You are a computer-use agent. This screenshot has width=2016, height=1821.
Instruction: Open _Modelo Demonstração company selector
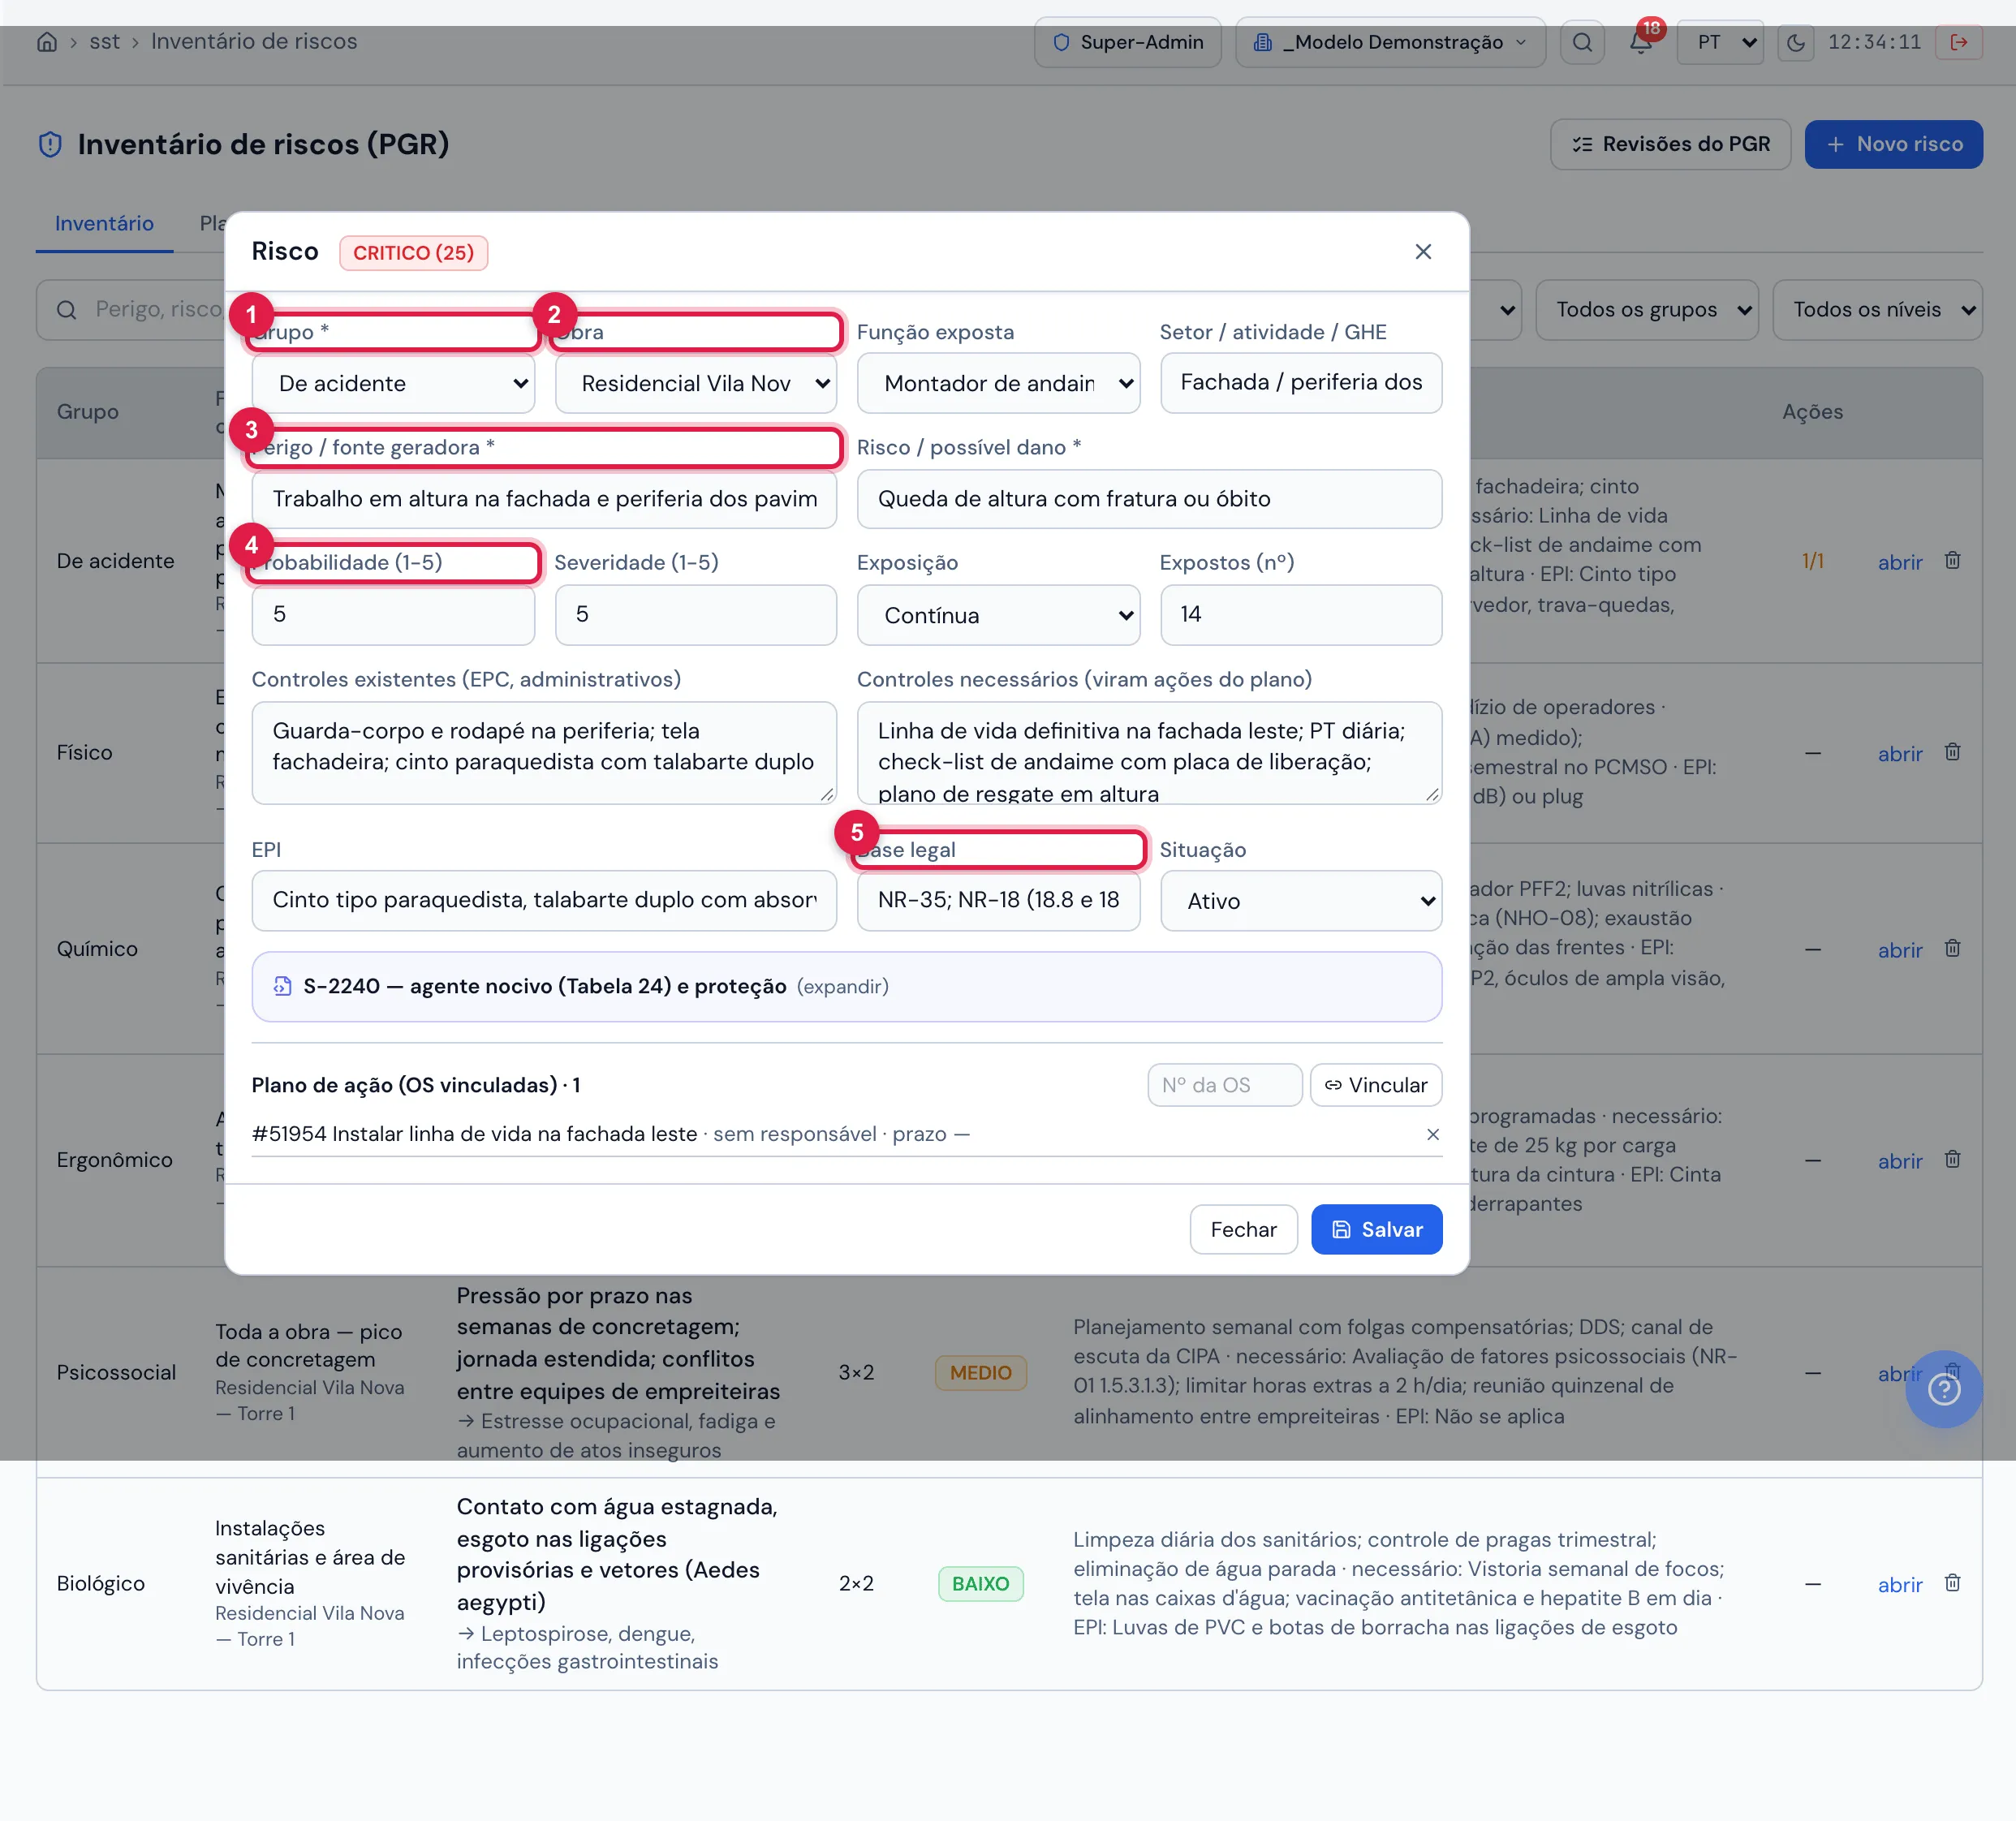[x=1390, y=42]
